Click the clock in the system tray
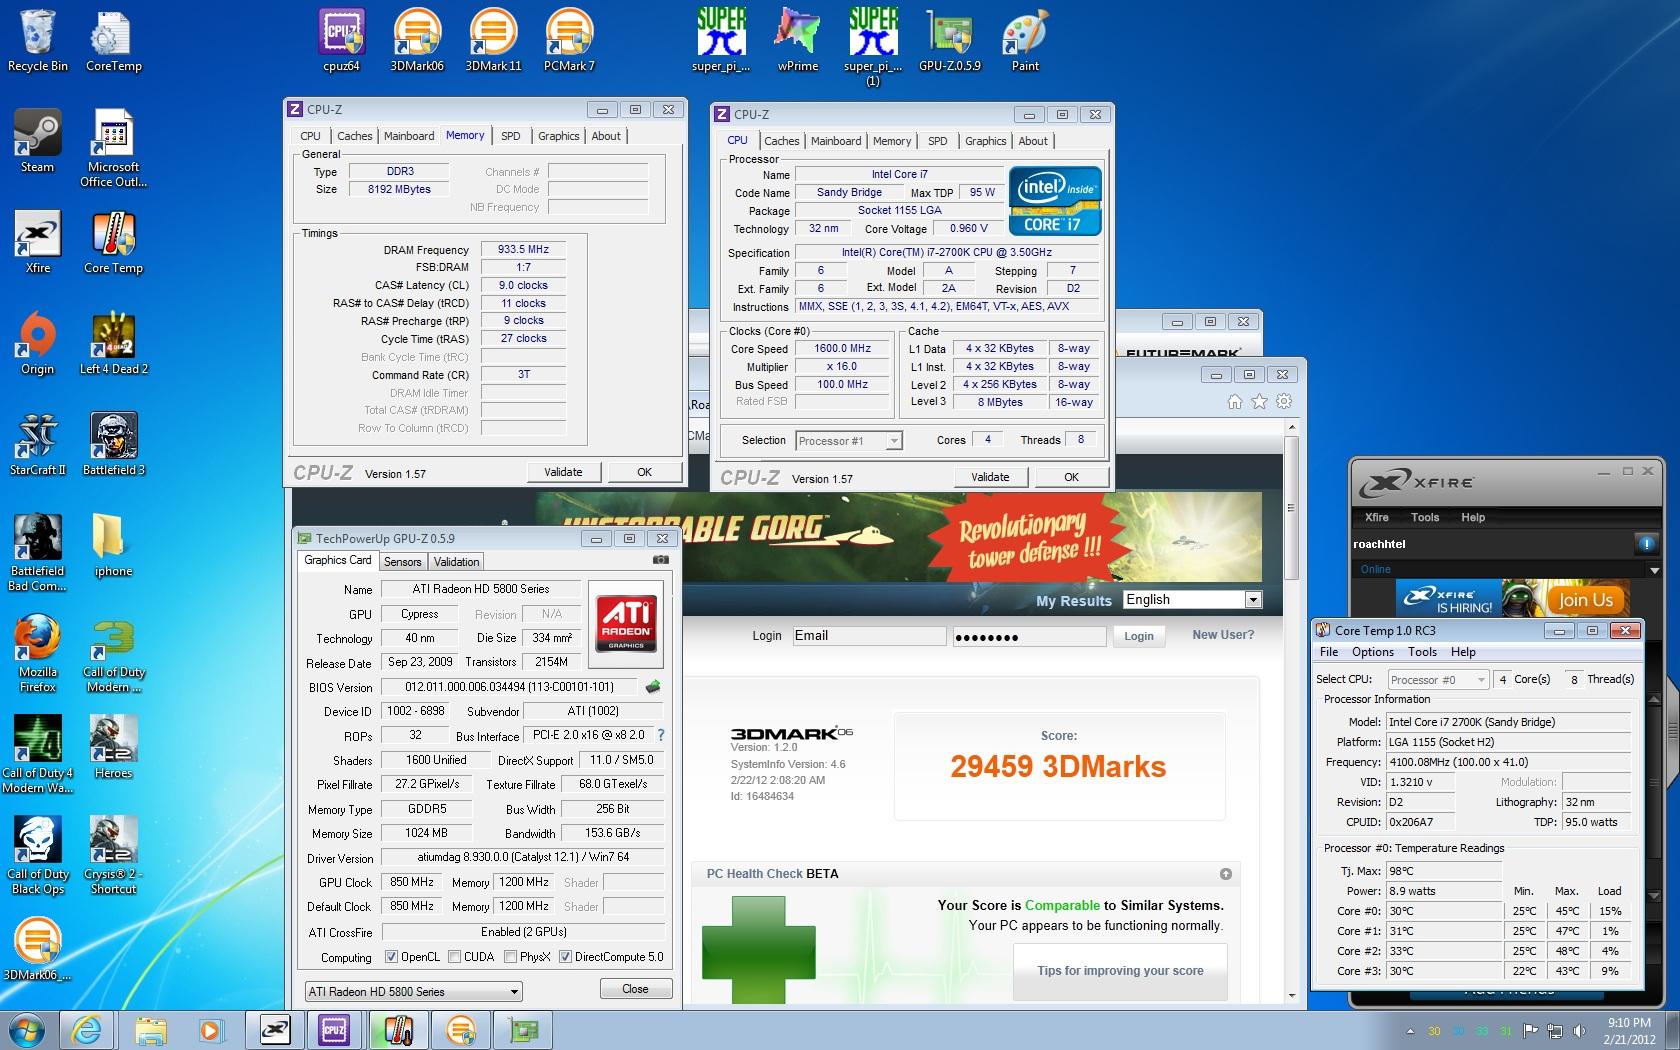Screen dimensions: 1680x1050 pyautogui.click(x=1629, y=1030)
